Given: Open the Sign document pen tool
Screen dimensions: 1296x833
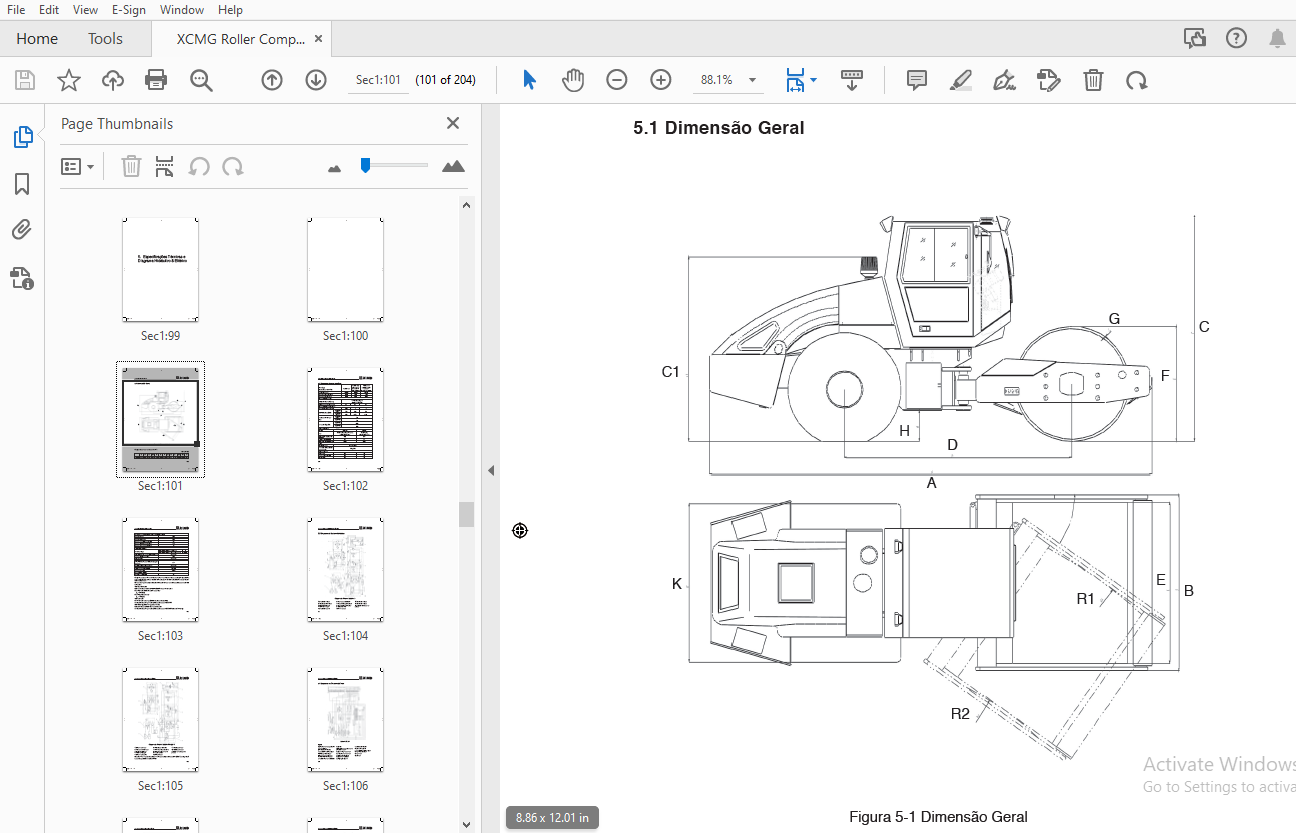Looking at the screenshot, I should (1005, 80).
